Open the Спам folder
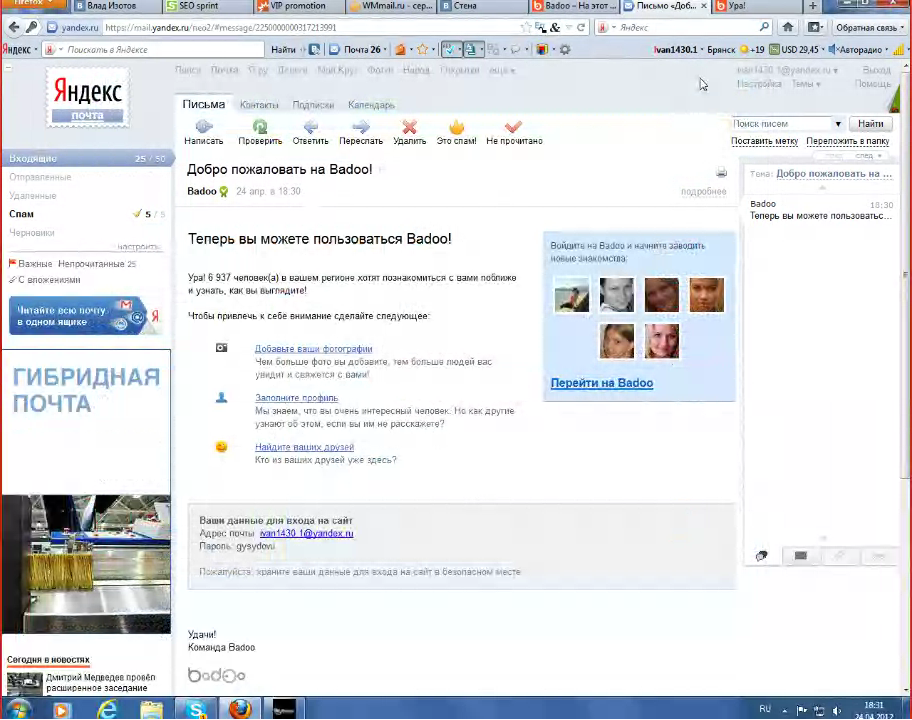 tap(22, 214)
